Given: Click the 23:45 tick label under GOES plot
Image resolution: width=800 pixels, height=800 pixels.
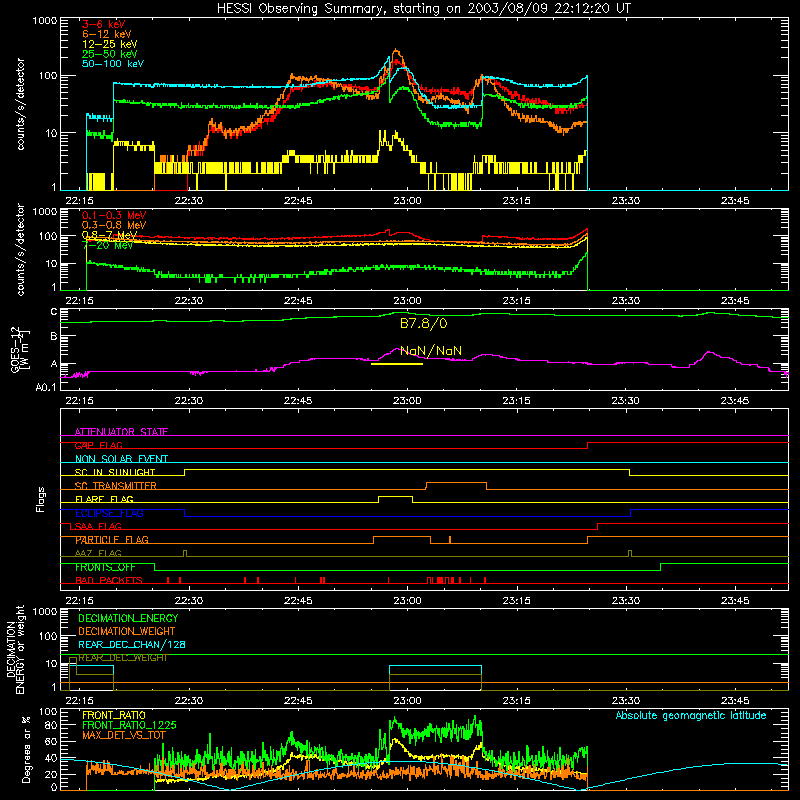Looking at the screenshot, I should [735, 401].
